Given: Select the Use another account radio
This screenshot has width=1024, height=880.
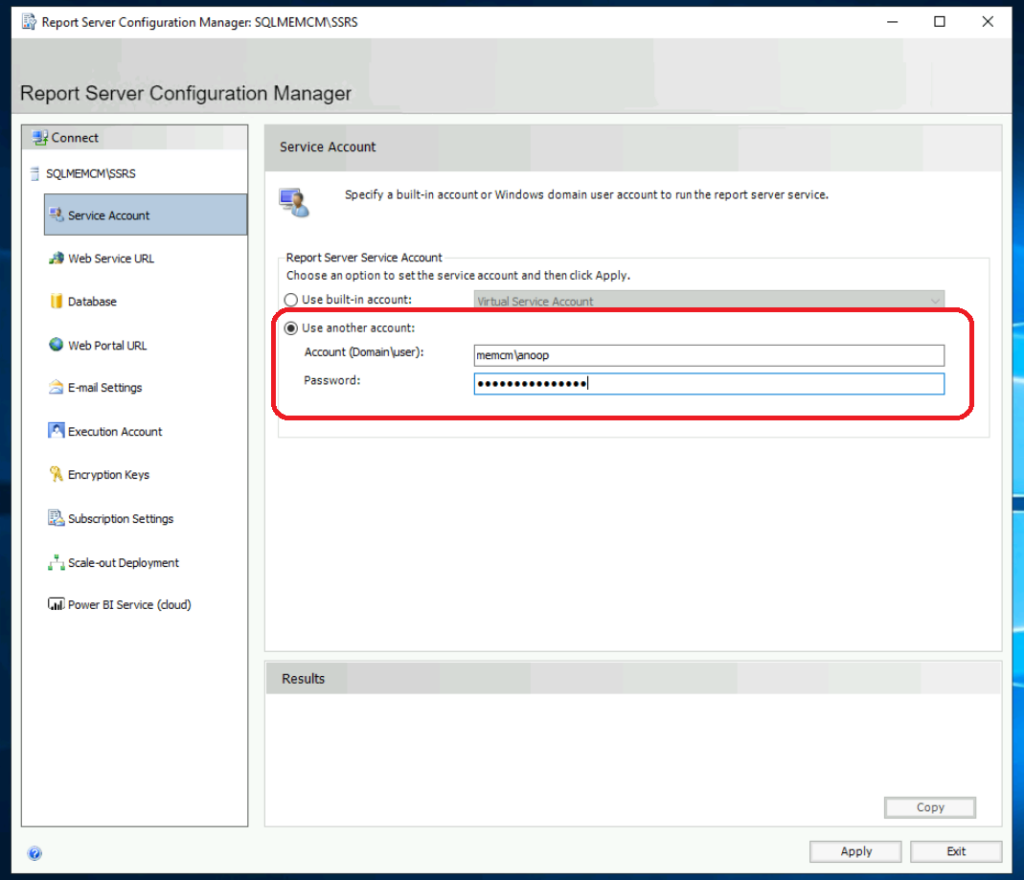Looking at the screenshot, I should pos(291,328).
